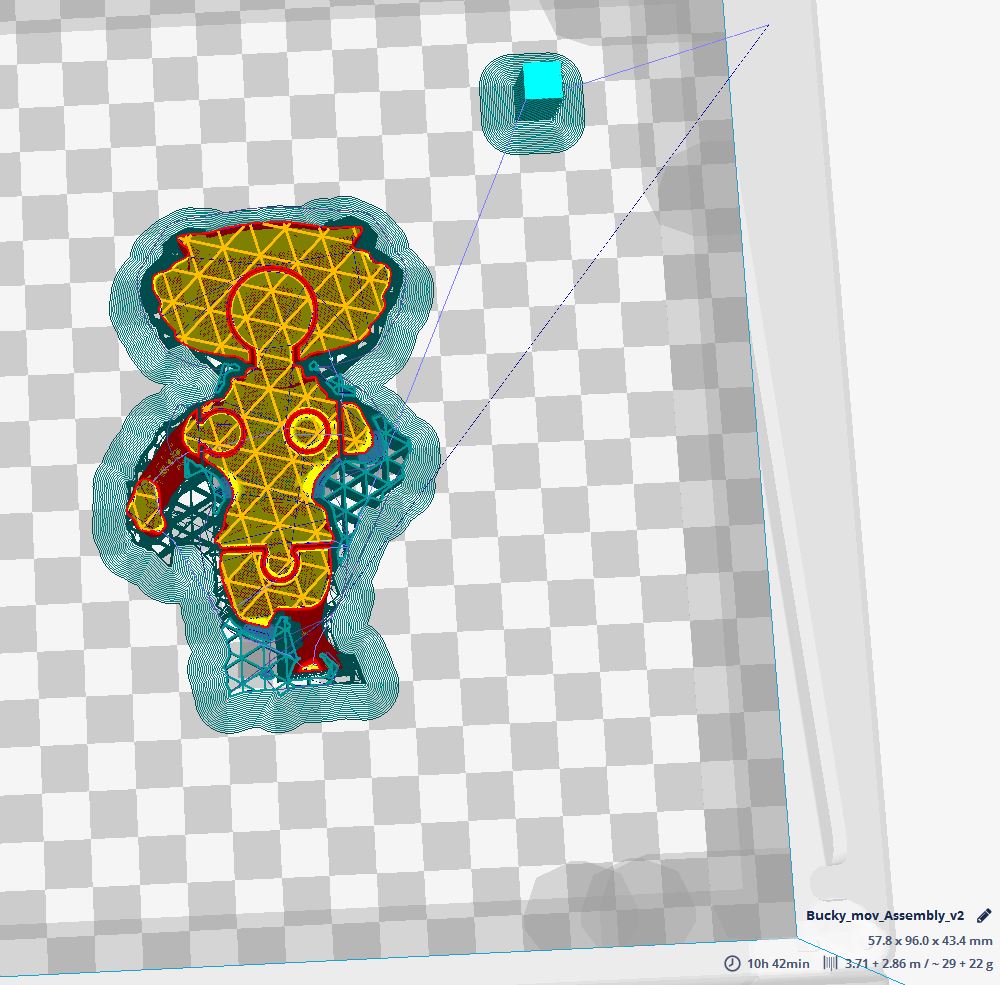This screenshot has height=985, width=1000.
Task: Select the Bucky_mov_Assembly_v2 job name
Action: (885, 915)
